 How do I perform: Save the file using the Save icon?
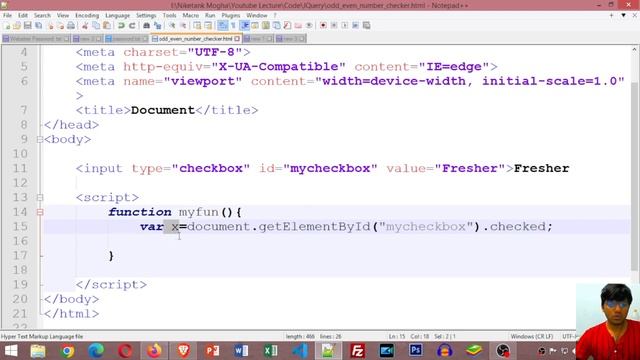[27, 25]
